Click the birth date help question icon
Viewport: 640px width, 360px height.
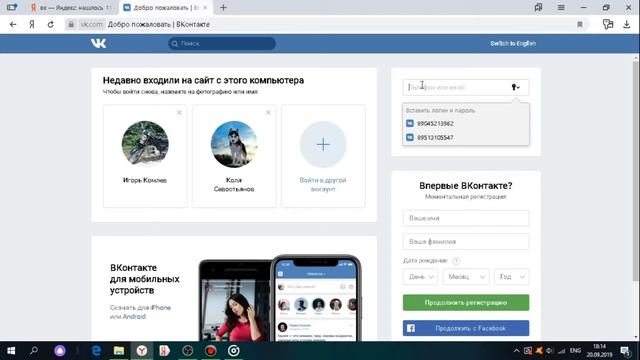pyautogui.click(x=456, y=261)
